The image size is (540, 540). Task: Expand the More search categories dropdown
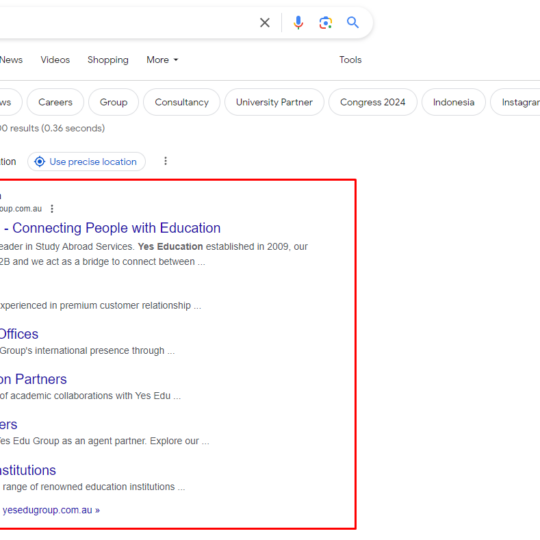pyautogui.click(x=162, y=60)
